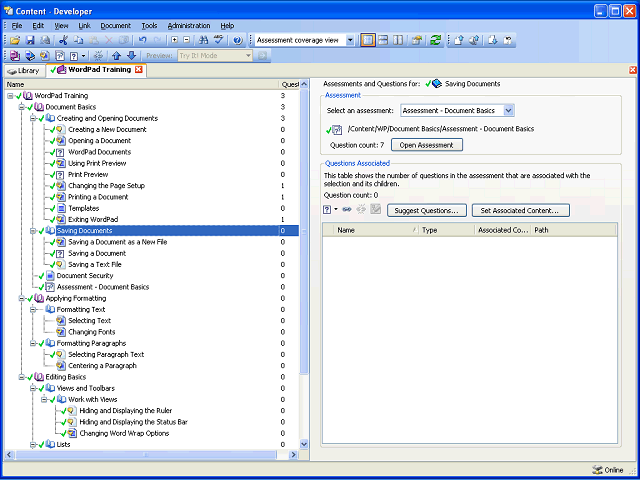The height and width of the screenshot is (480, 640).
Task: Switch to the Library tab
Action: tap(24, 71)
